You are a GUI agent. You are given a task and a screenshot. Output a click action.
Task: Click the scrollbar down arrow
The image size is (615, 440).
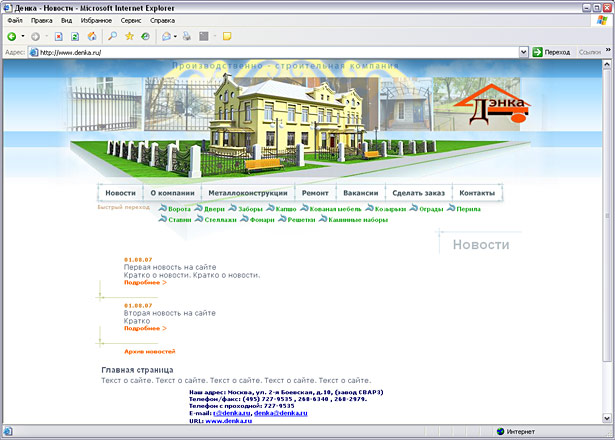(x=606, y=418)
